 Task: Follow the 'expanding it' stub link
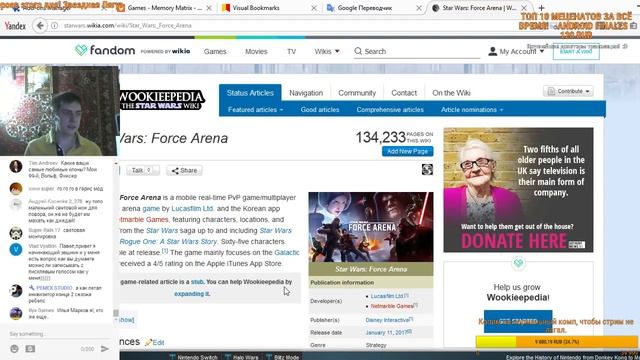pyautogui.click(x=191, y=294)
